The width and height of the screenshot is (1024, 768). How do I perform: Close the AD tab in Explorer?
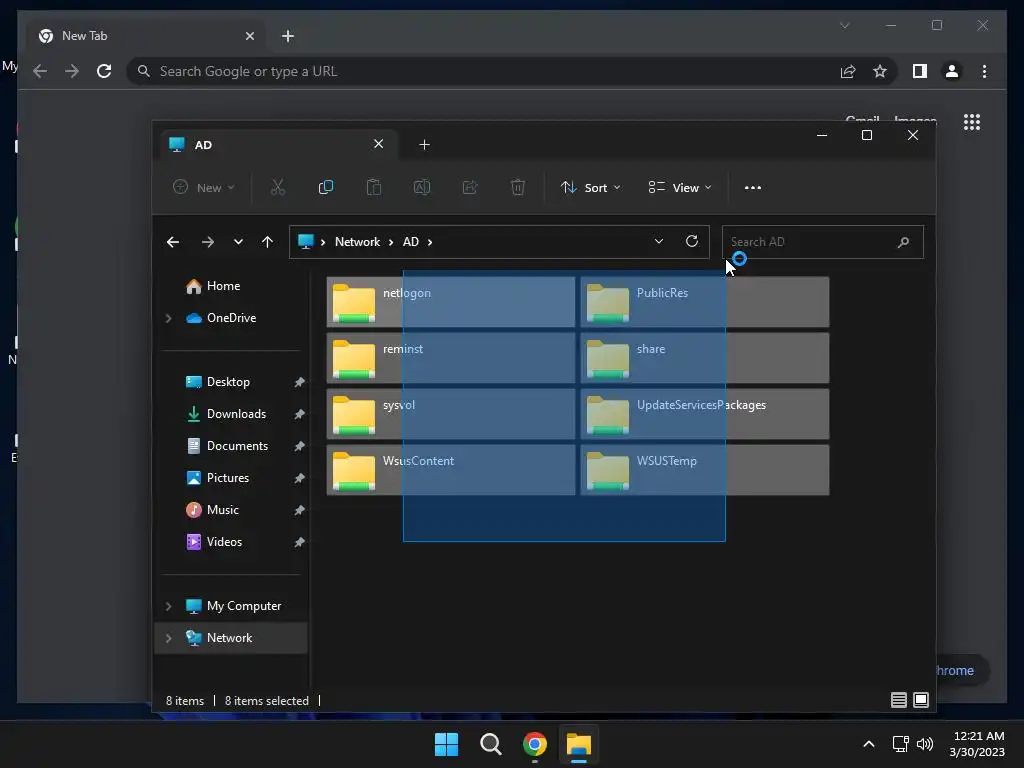pyautogui.click(x=378, y=144)
